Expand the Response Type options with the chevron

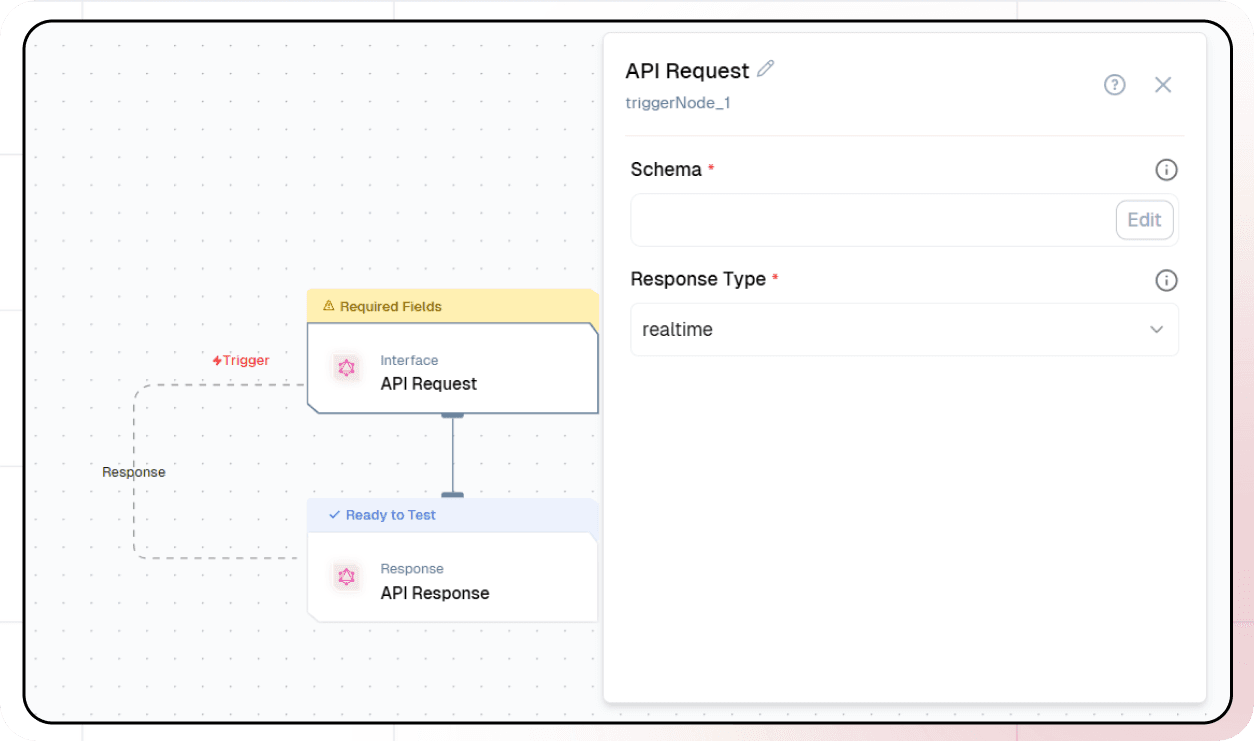(1156, 329)
